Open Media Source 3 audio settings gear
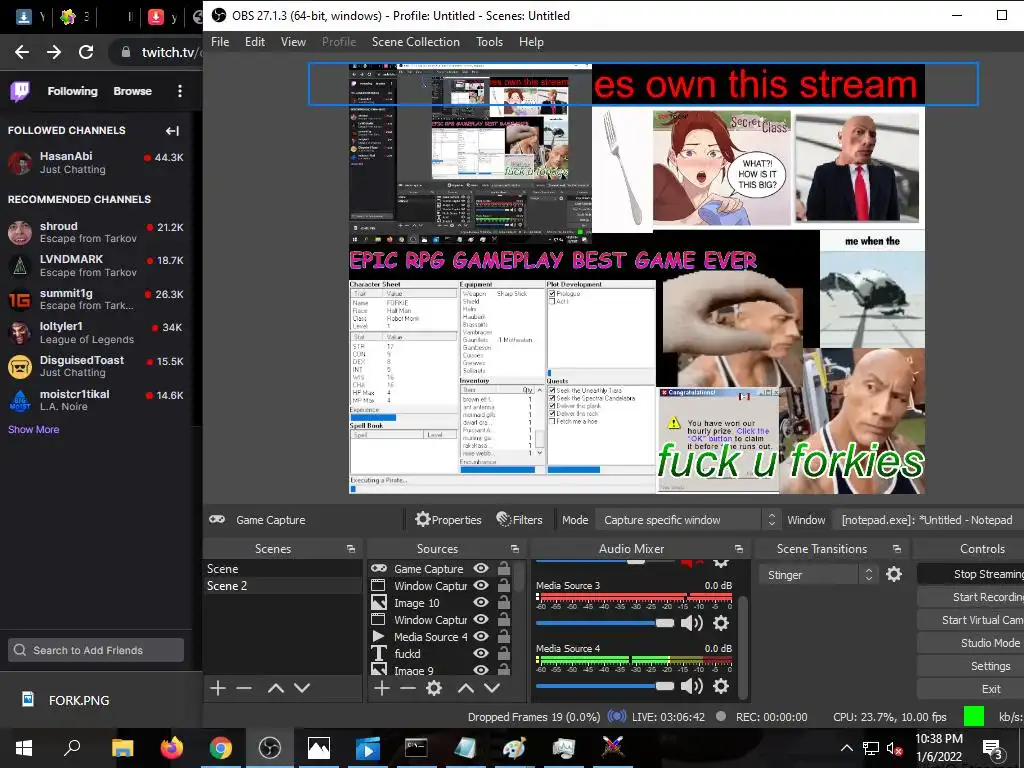The image size is (1024, 768). pos(721,623)
